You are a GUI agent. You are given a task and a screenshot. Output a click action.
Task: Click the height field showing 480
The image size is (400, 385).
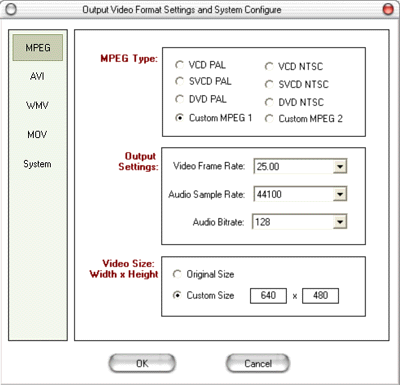[320, 296]
